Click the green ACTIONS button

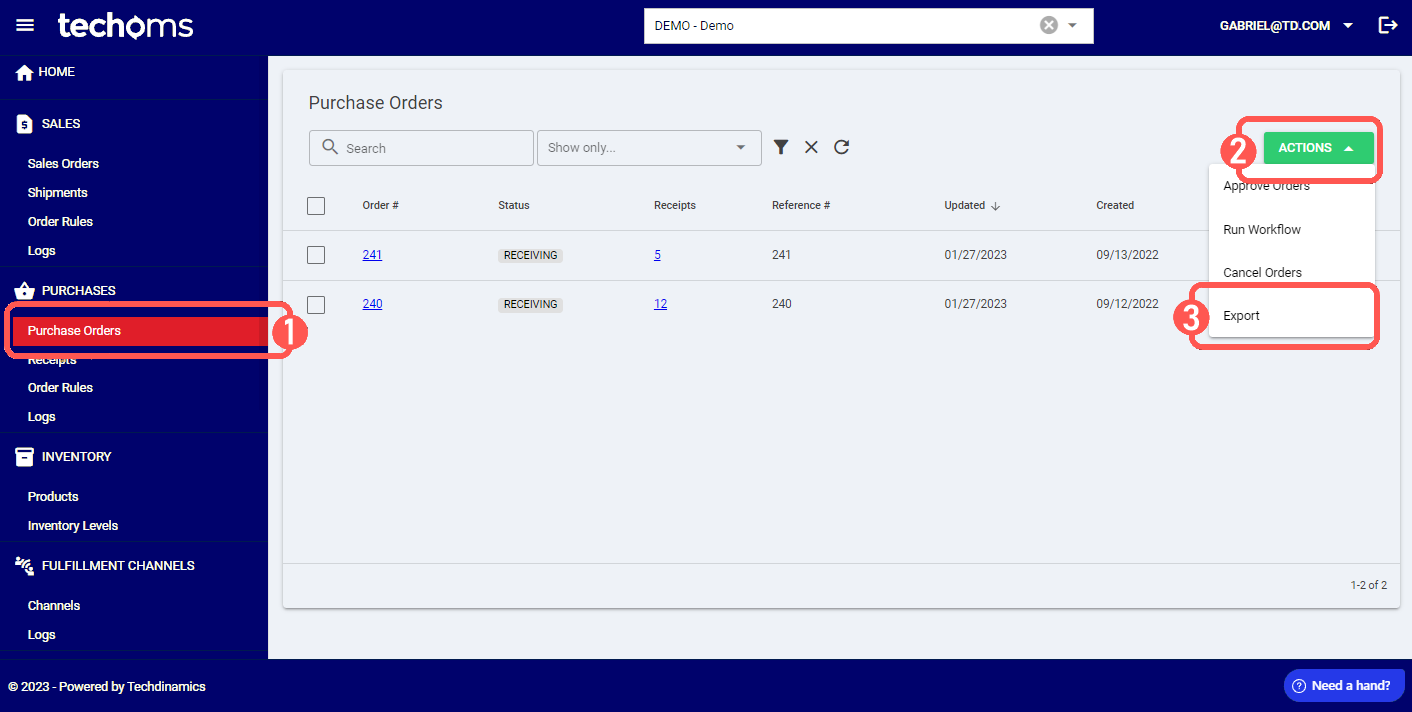point(1317,146)
